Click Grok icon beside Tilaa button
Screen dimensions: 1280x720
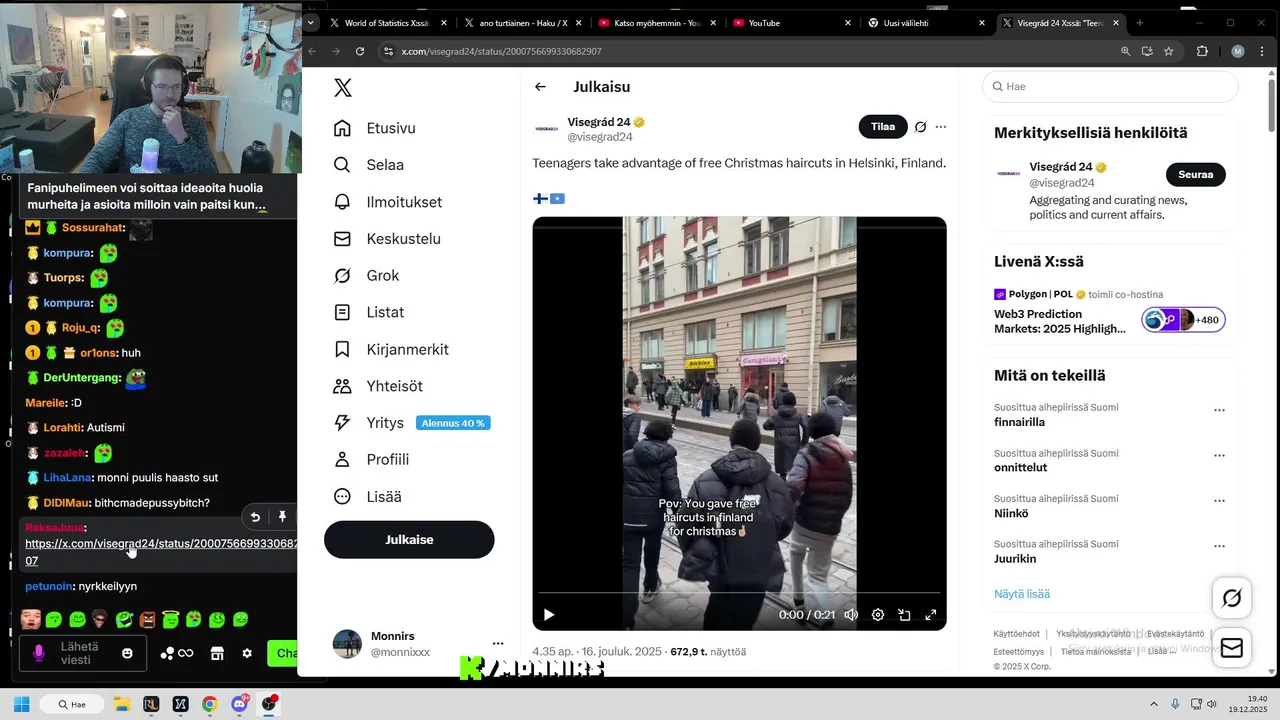coord(920,127)
